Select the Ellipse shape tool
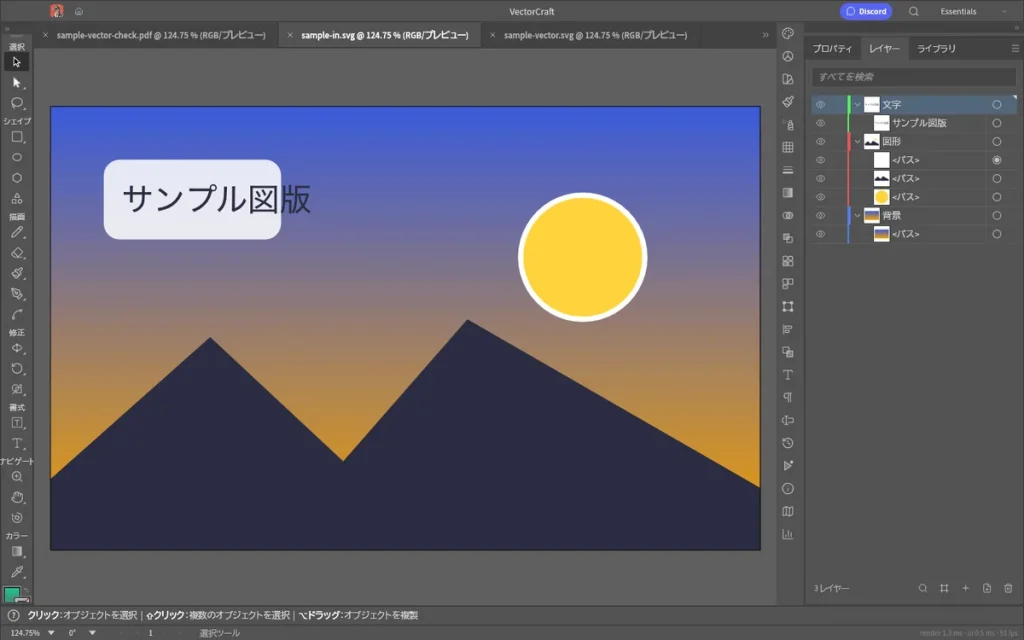 [x=16, y=157]
